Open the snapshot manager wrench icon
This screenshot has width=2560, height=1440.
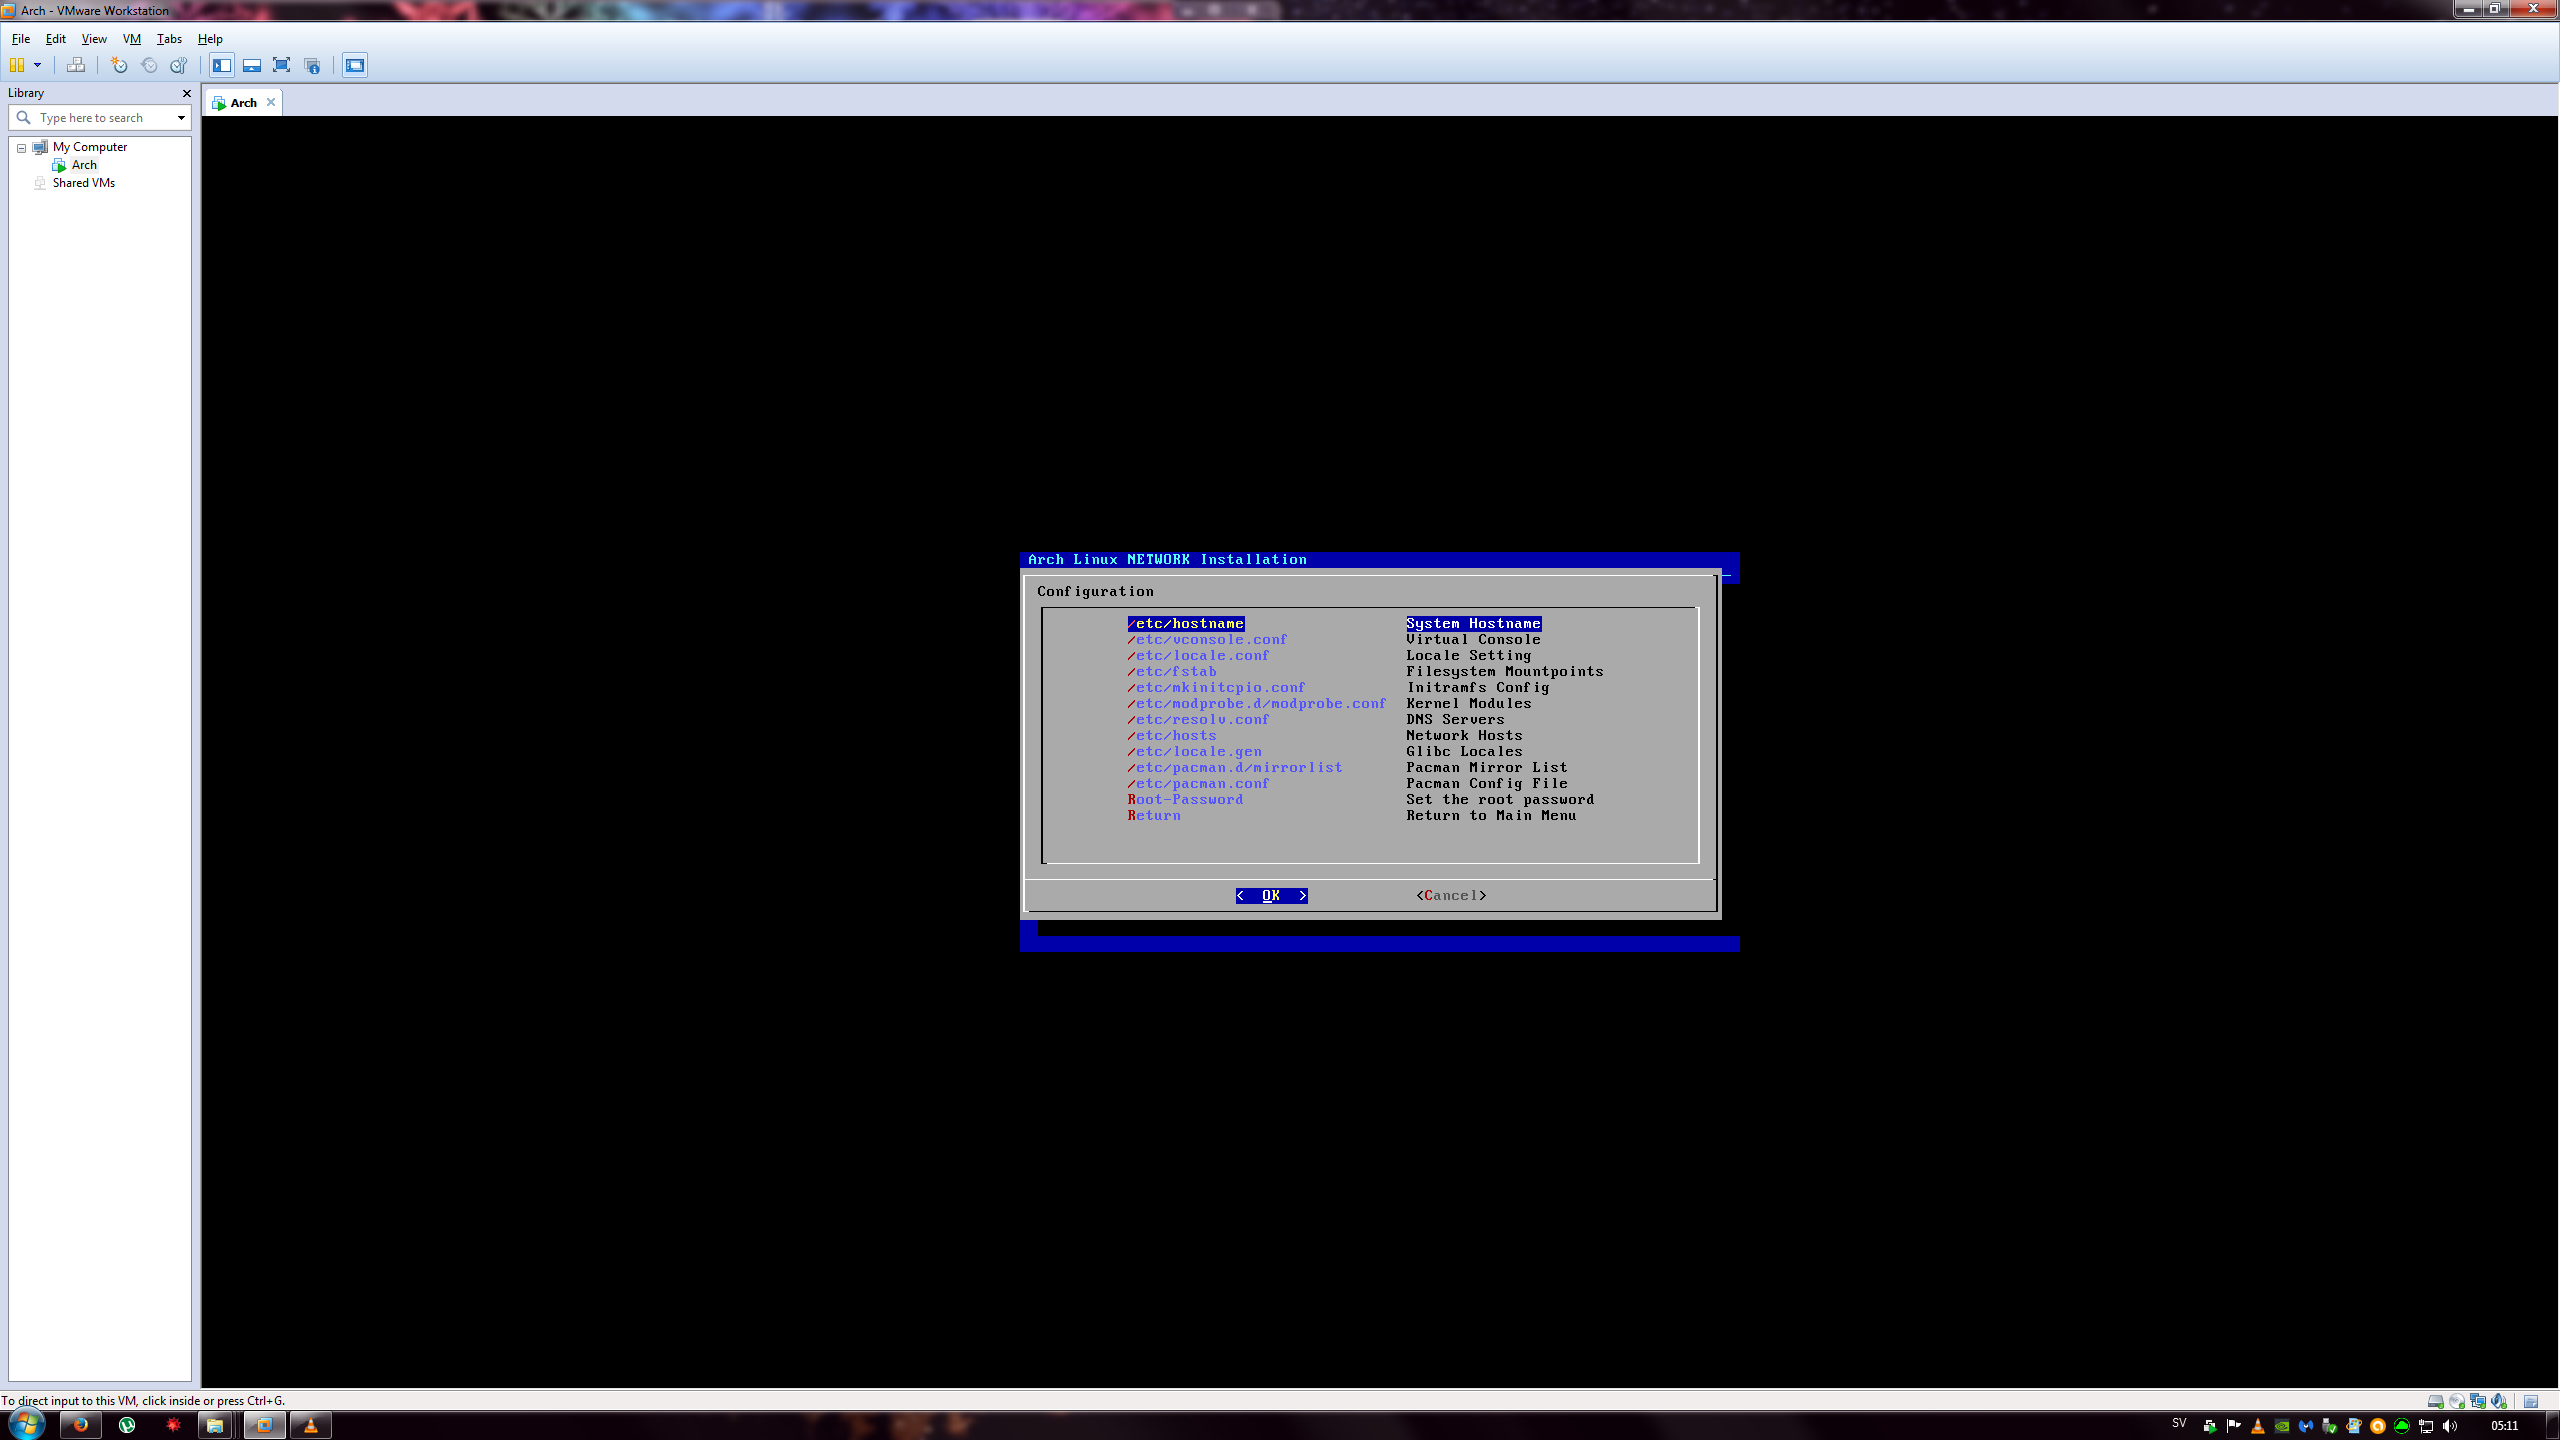pos(178,65)
